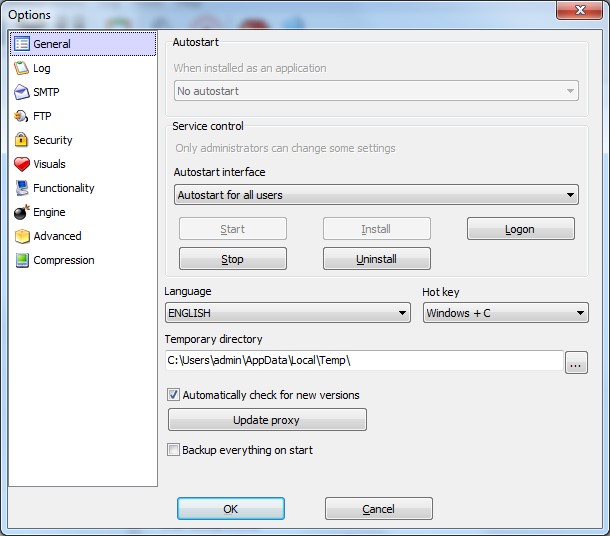The image size is (610, 536).
Task: Click the Visuals heart icon
Action: point(21,164)
